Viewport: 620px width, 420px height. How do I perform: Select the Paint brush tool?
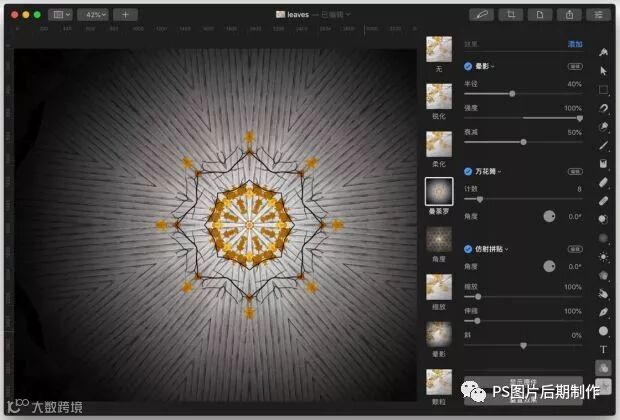tap(603, 146)
